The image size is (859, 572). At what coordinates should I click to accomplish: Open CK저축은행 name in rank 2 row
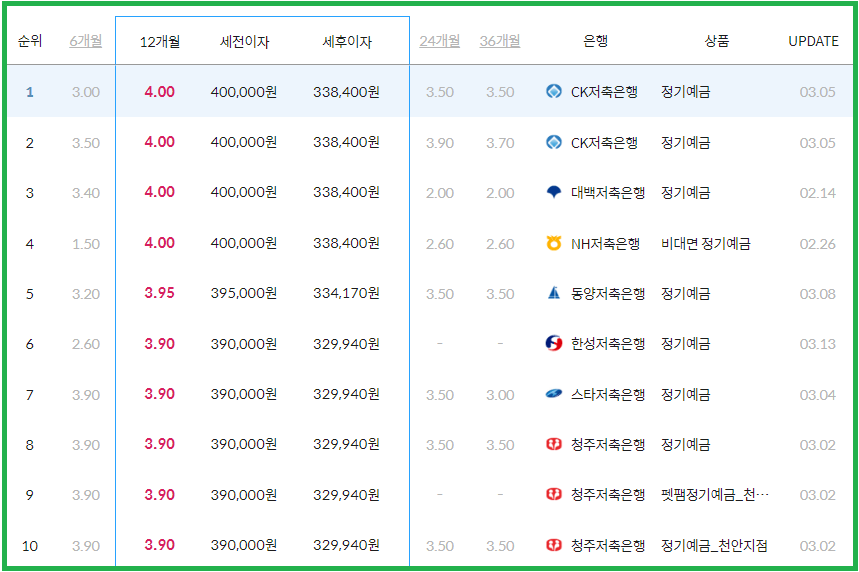click(x=604, y=143)
